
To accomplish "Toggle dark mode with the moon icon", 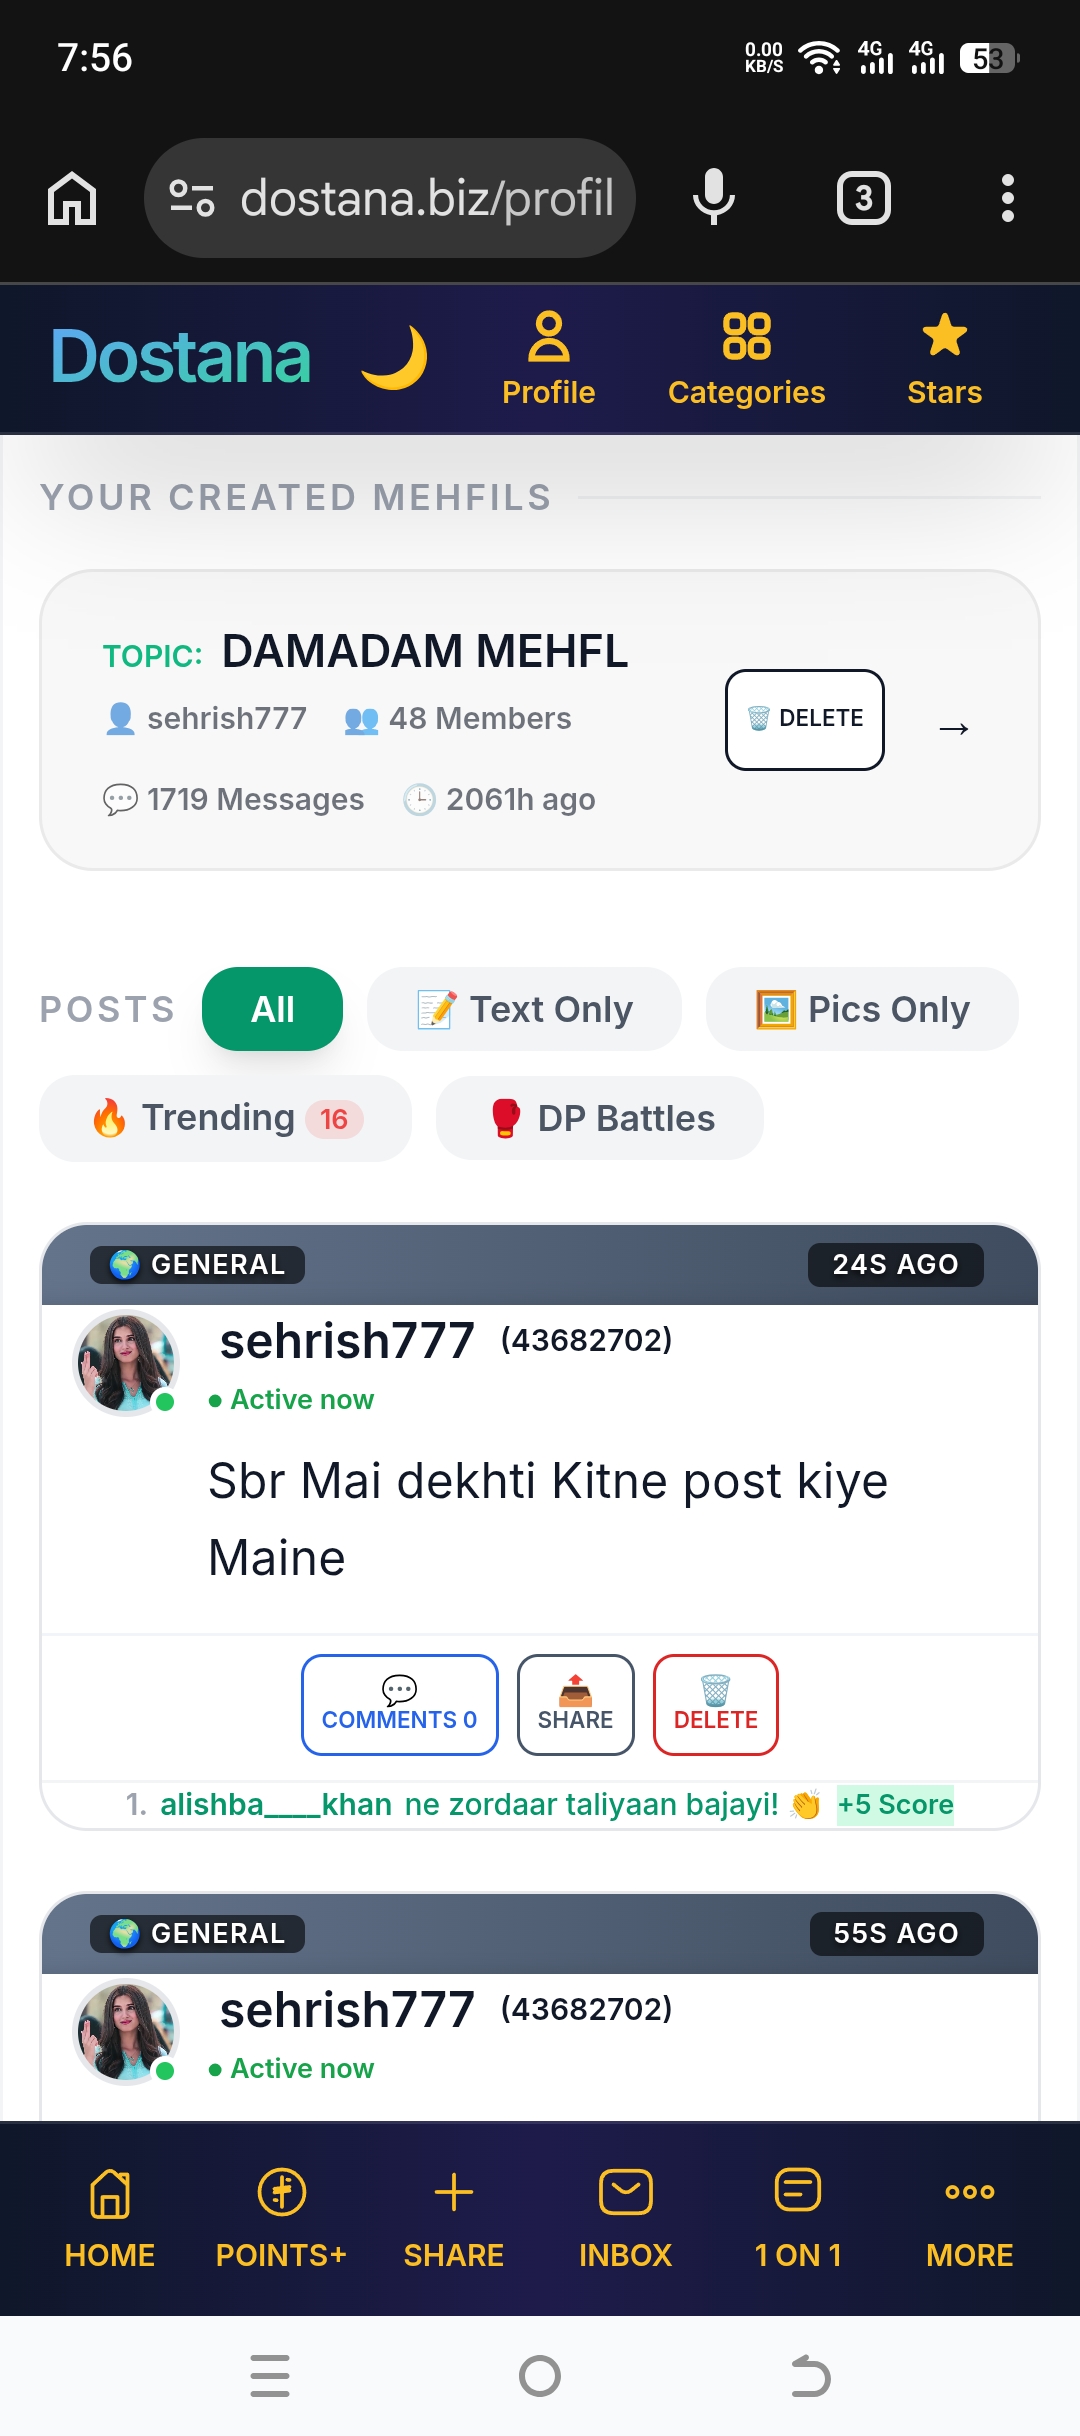I will pyautogui.click(x=395, y=358).
